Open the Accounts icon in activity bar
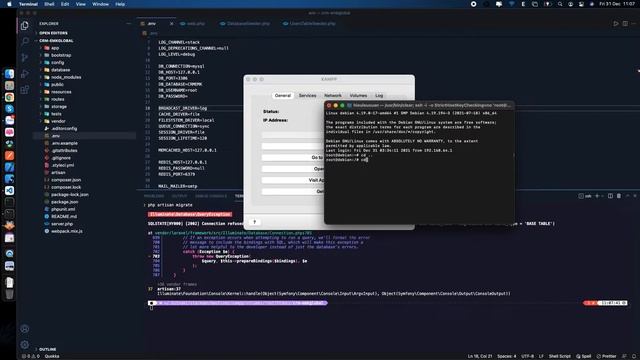Viewport: 640px width, 360px height. point(24,329)
